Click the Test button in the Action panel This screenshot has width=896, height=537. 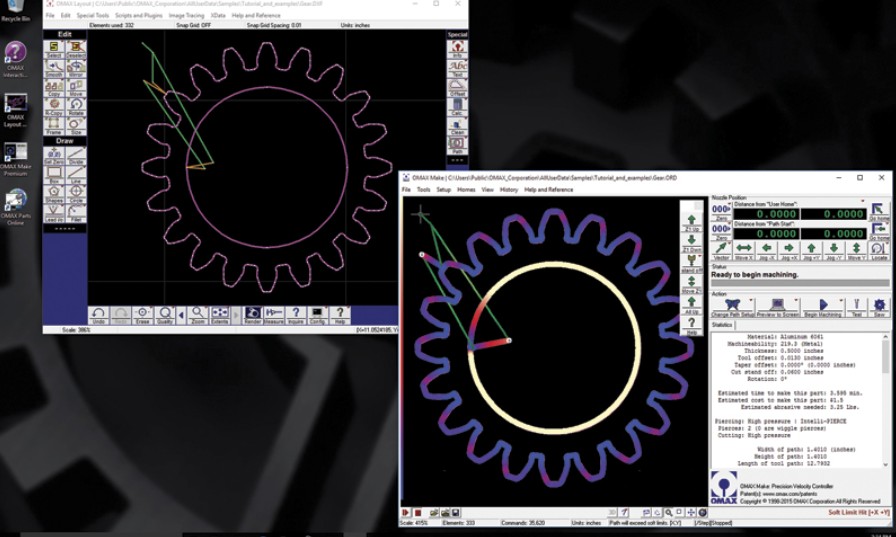[x=856, y=307]
